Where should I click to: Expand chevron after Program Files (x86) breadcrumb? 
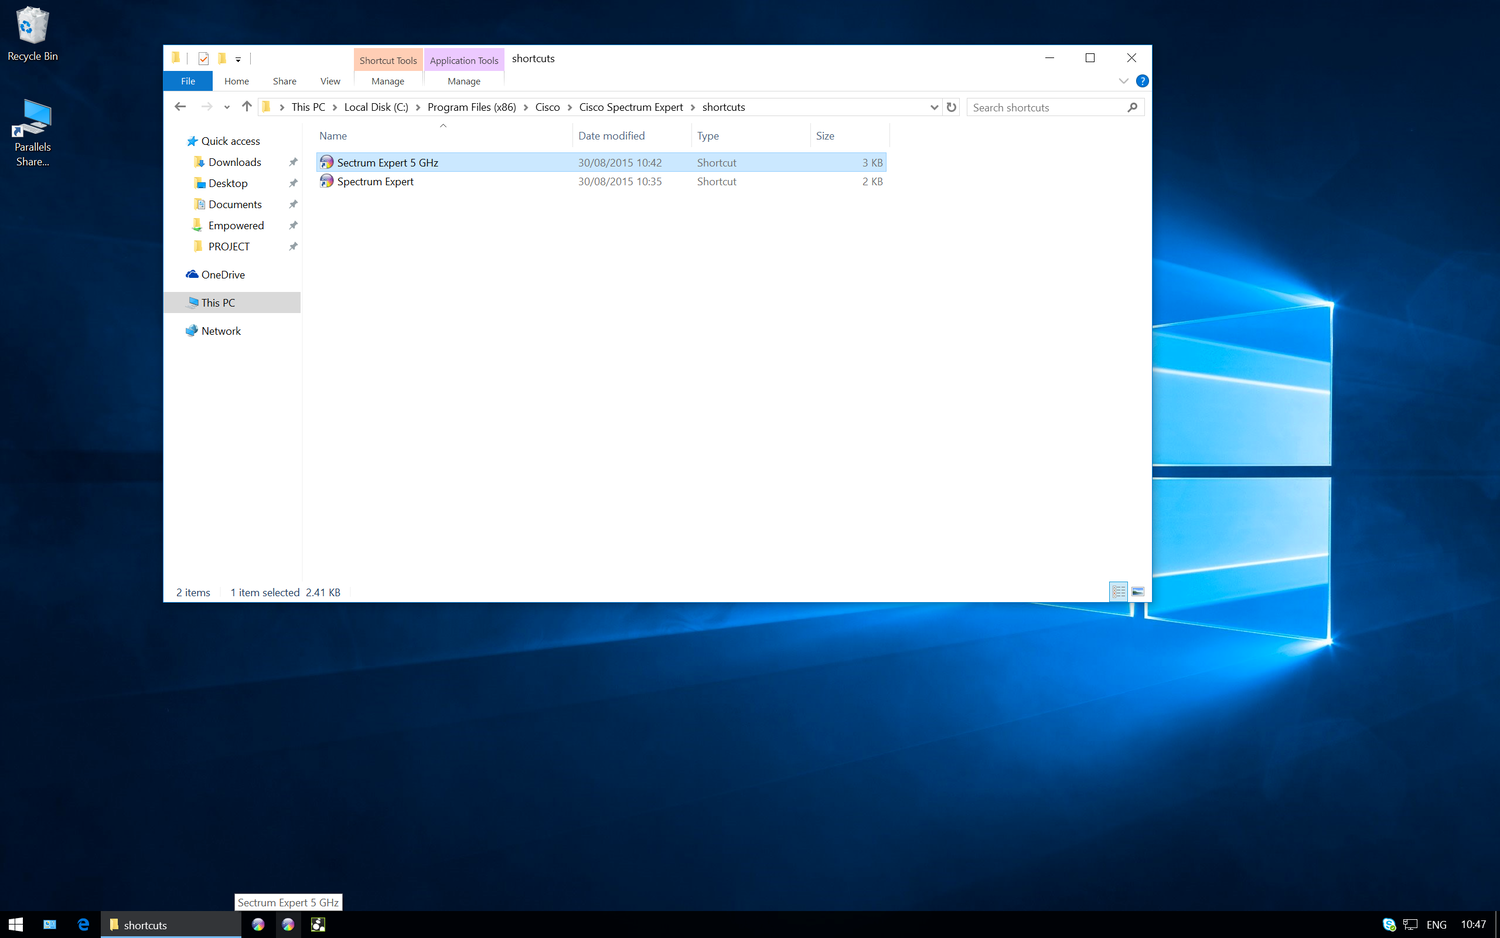[x=526, y=107]
